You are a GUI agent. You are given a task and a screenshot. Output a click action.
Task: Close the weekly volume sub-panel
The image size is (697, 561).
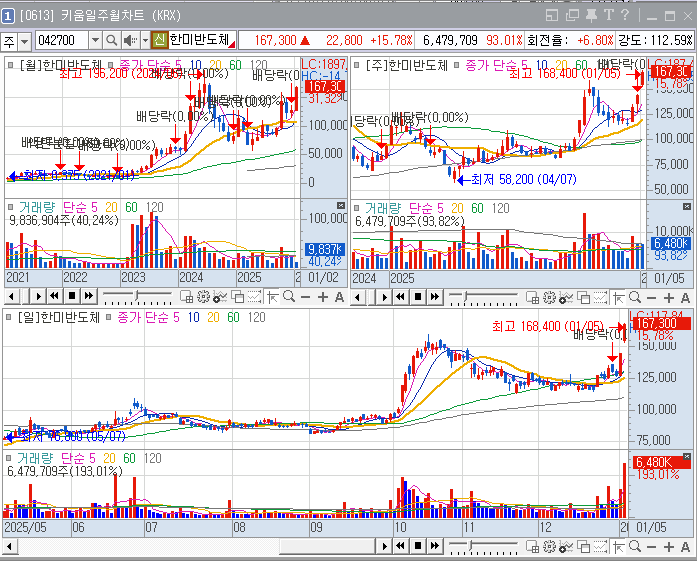687,207
